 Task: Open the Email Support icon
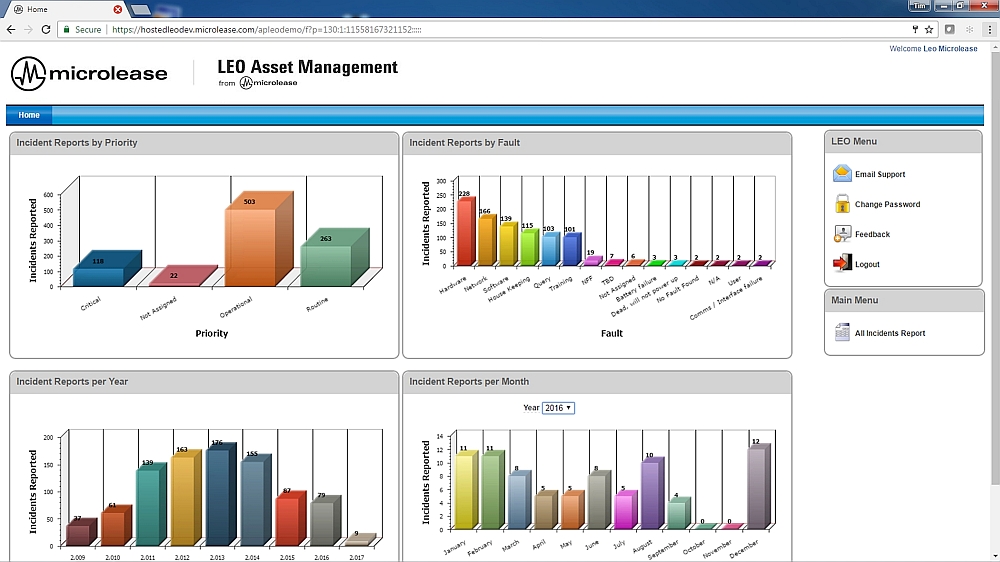pyautogui.click(x=842, y=174)
